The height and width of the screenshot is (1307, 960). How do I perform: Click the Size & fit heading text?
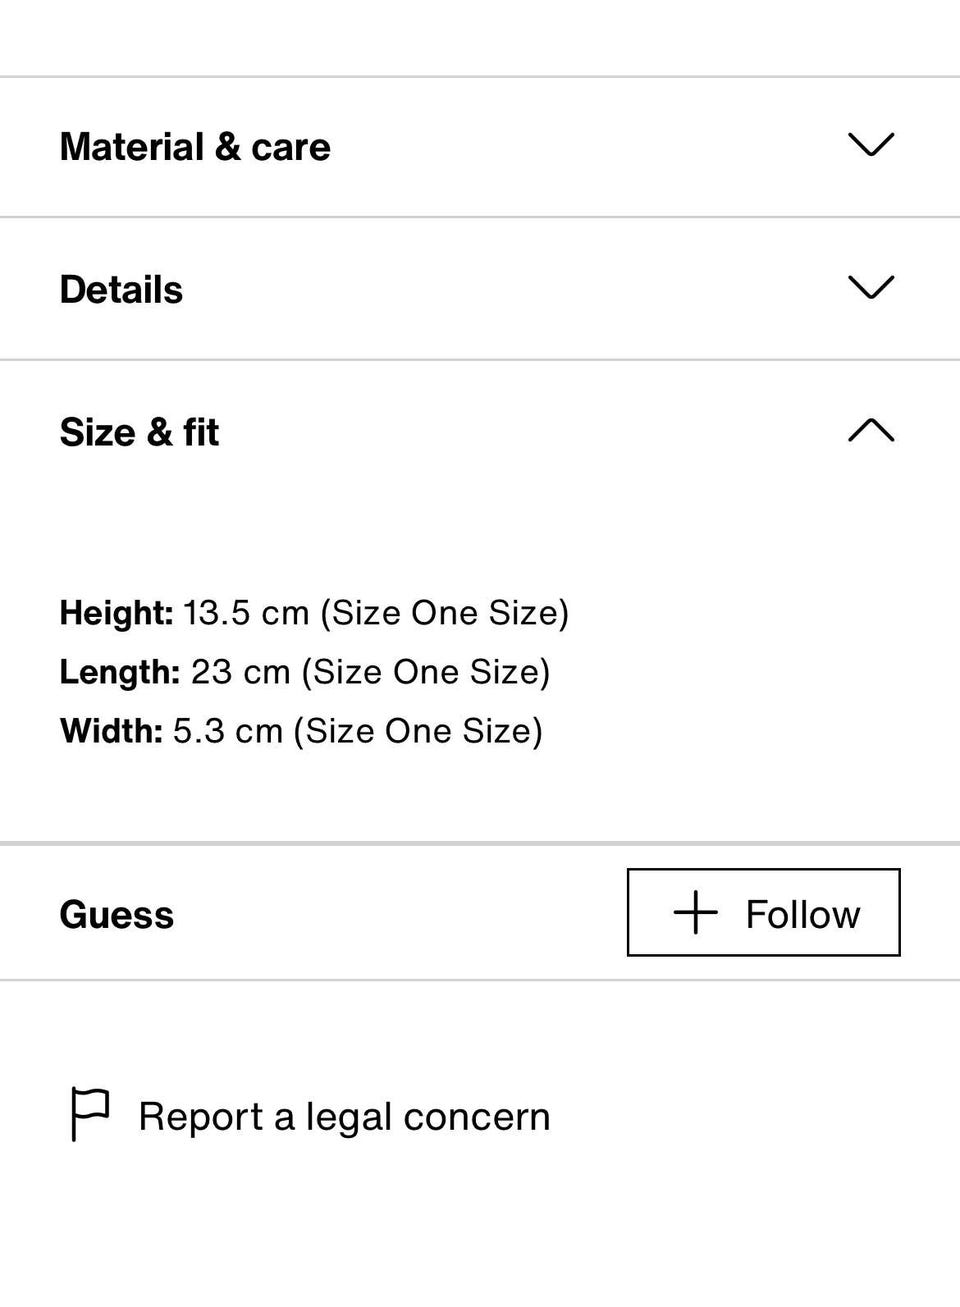(x=139, y=433)
